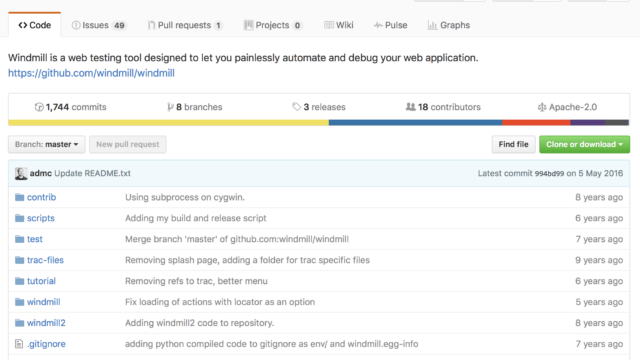Click the .gitignore file icon
The height and width of the screenshot is (360, 640).
[19, 344]
